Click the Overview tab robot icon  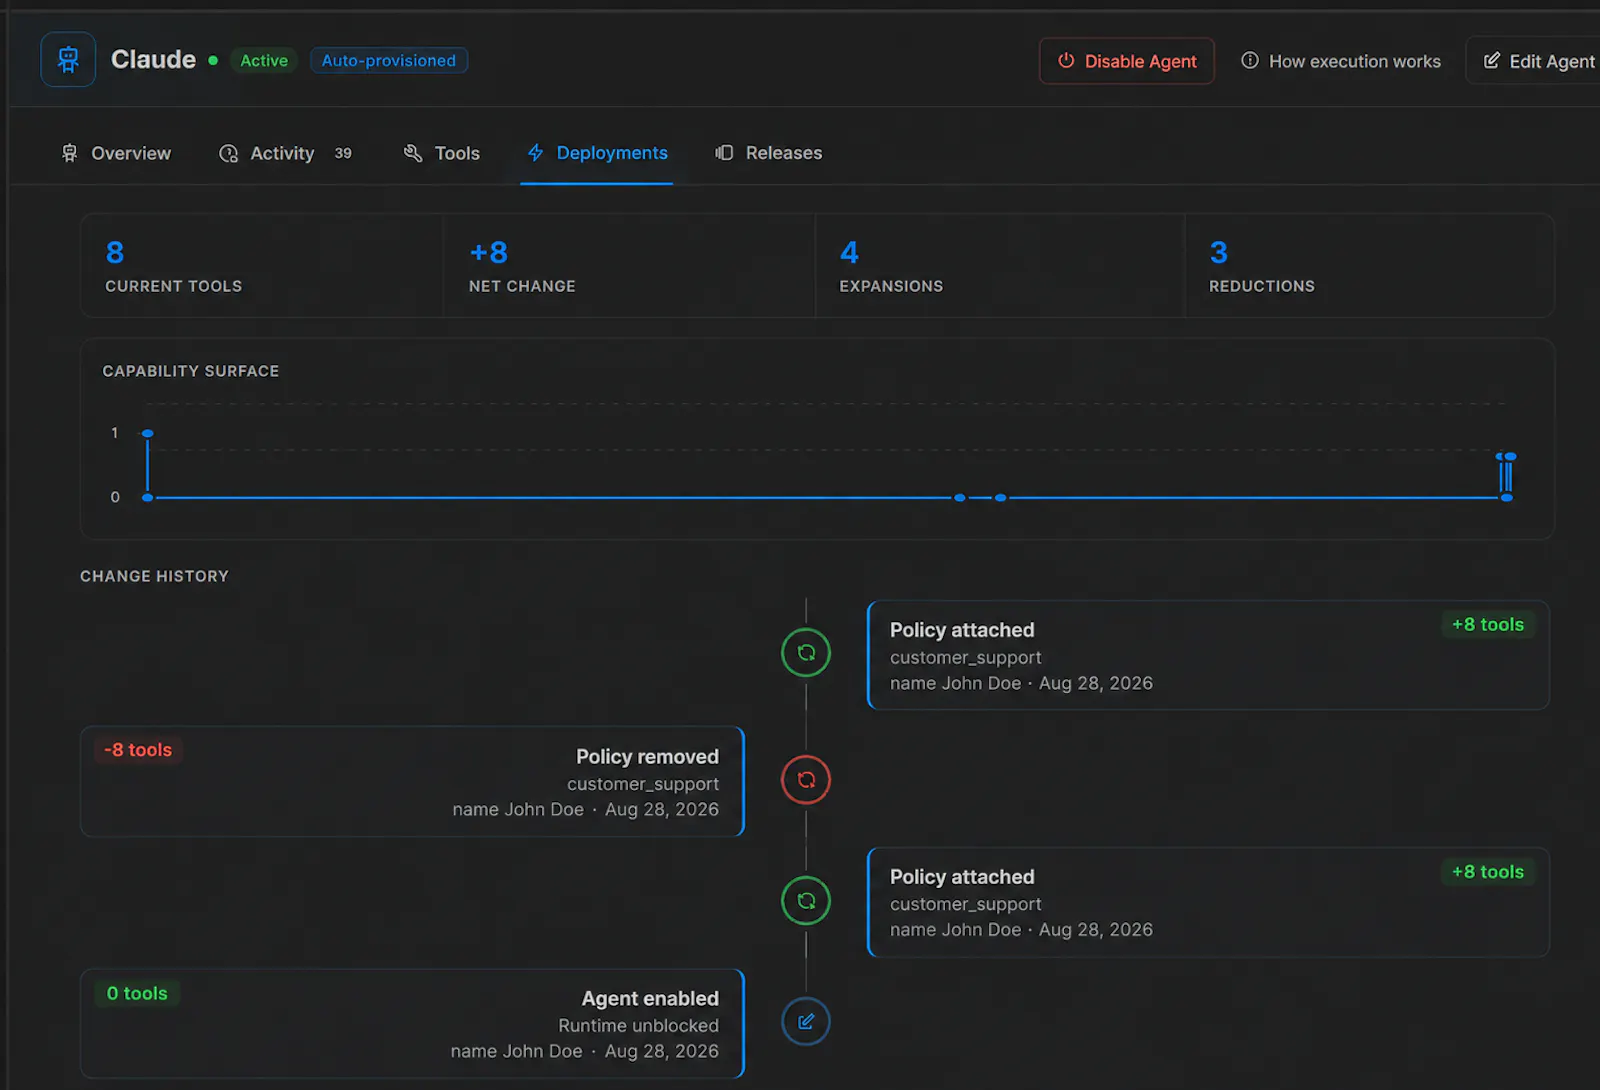click(x=69, y=153)
